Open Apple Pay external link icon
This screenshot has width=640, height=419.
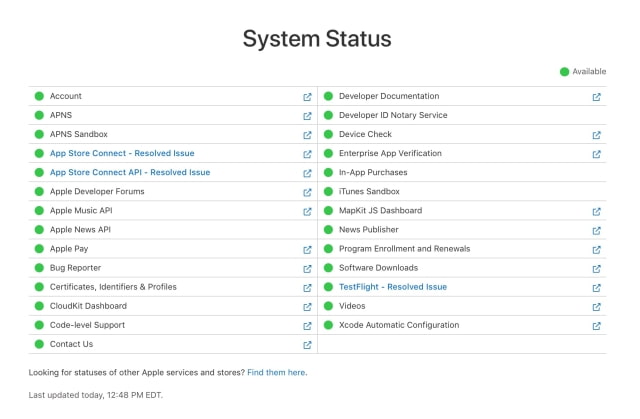(x=307, y=249)
